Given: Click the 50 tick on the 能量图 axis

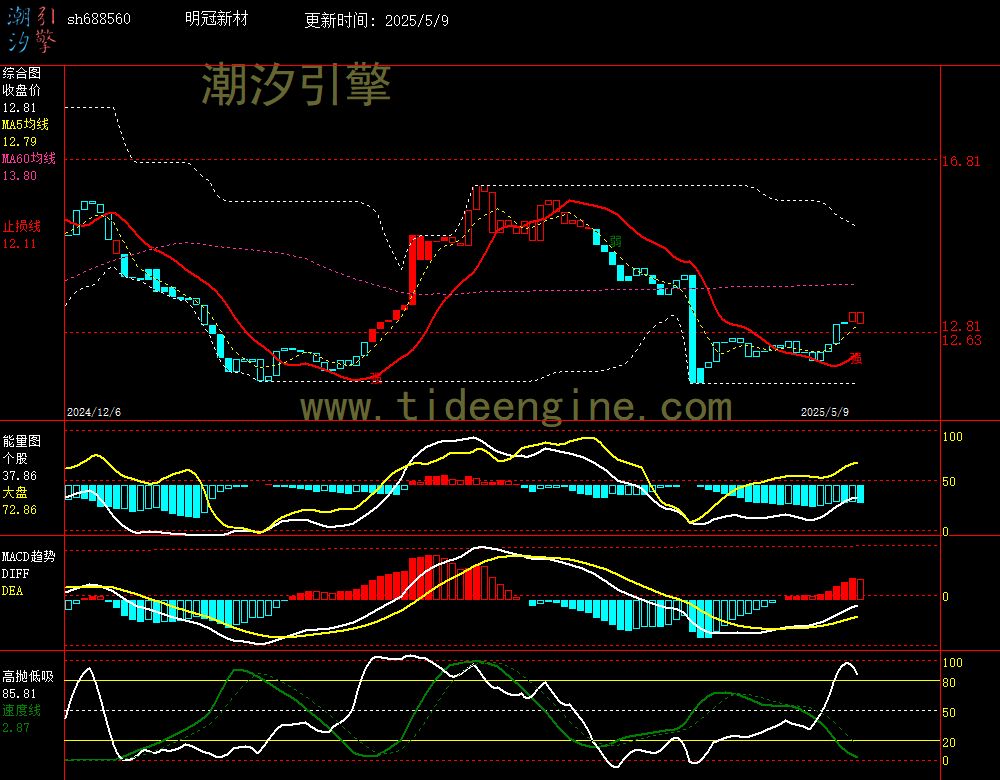Looking at the screenshot, I should coord(949,482).
